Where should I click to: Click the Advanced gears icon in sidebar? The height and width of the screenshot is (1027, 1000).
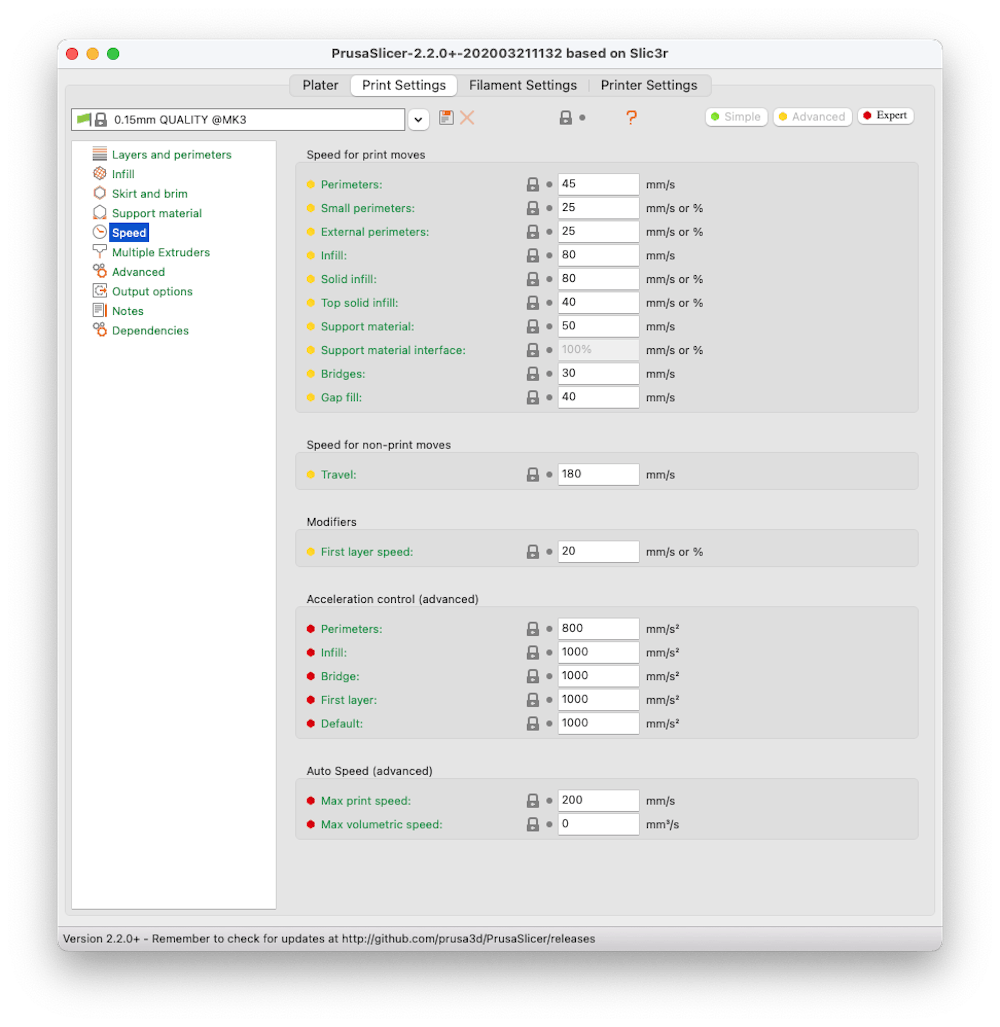pyautogui.click(x=100, y=271)
